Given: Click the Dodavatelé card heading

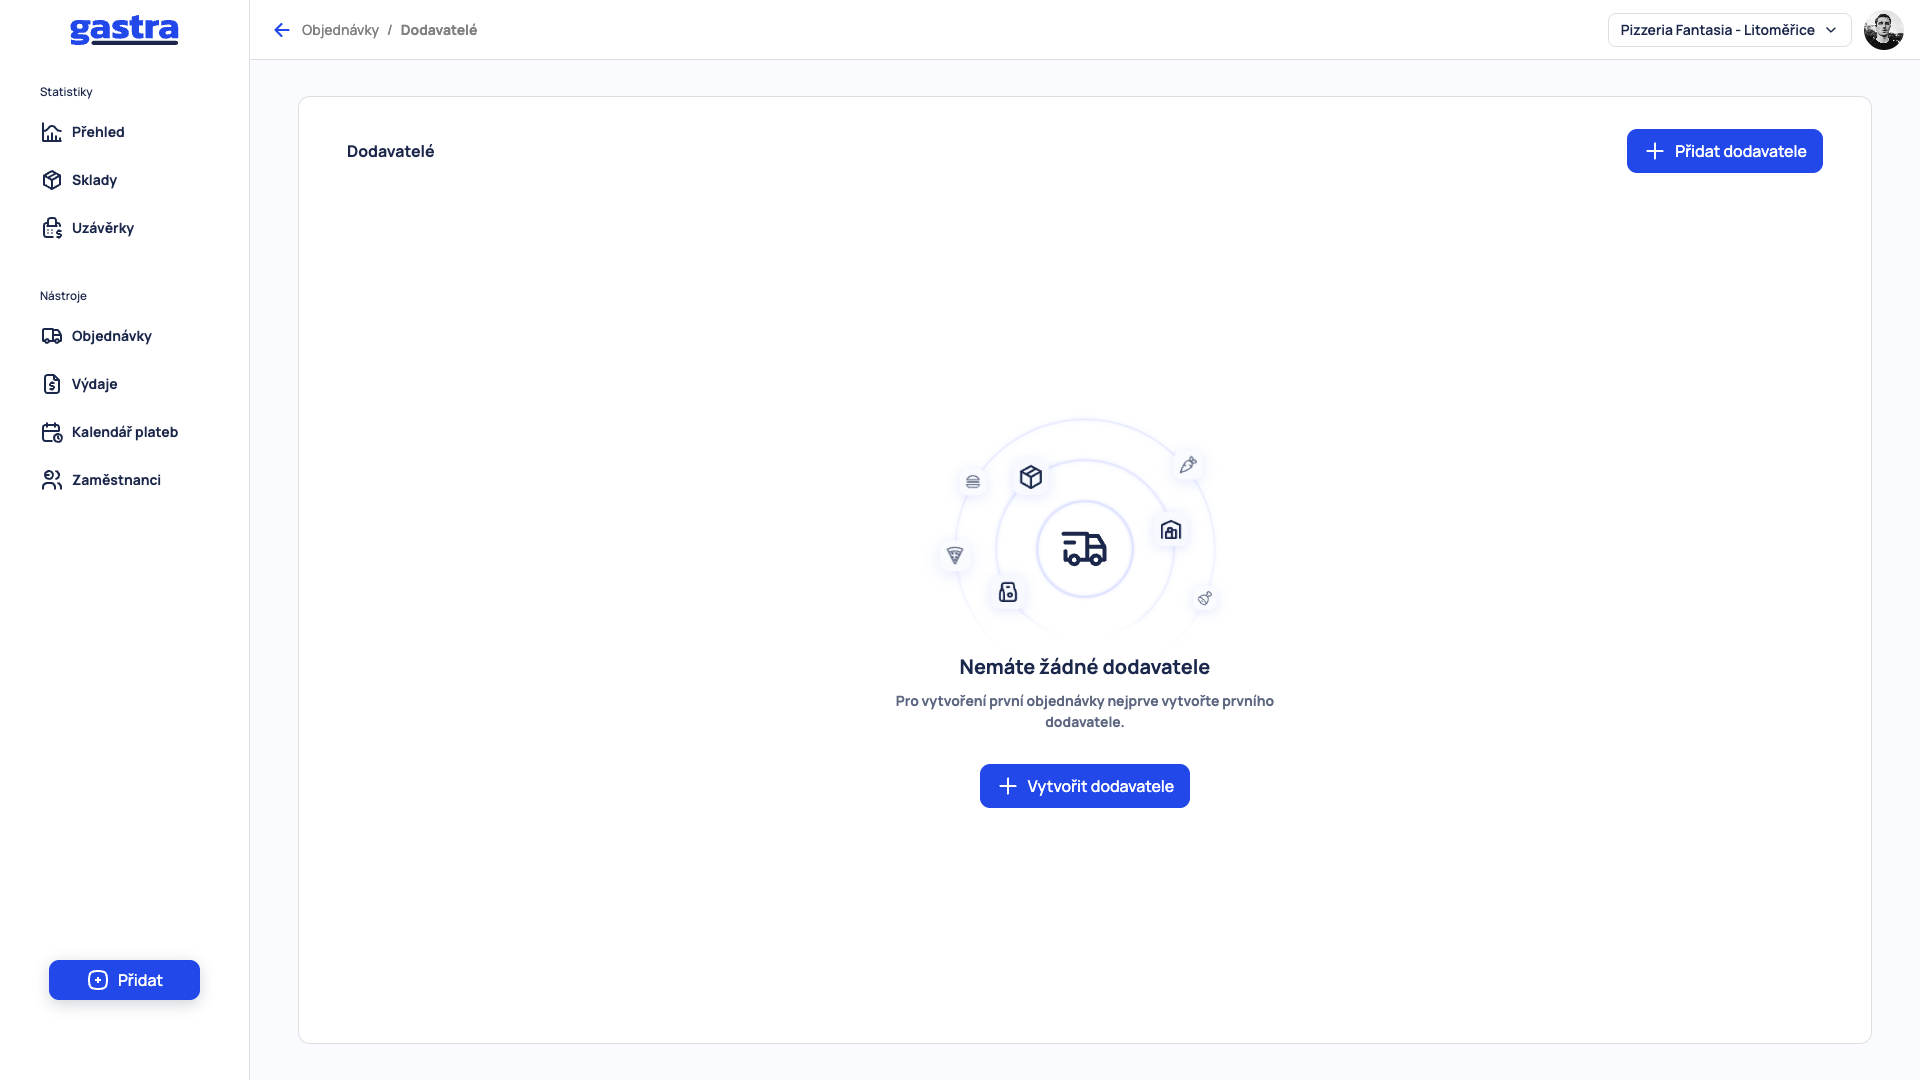Looking at the screenshot, I should pyautogui.click(x=390, y=151).
